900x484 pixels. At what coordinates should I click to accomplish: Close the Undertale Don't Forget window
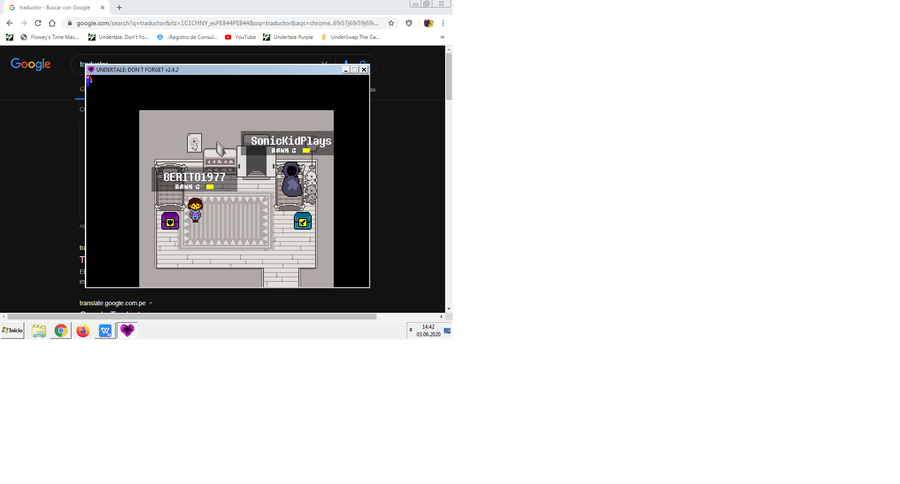[x=364, y=69]
